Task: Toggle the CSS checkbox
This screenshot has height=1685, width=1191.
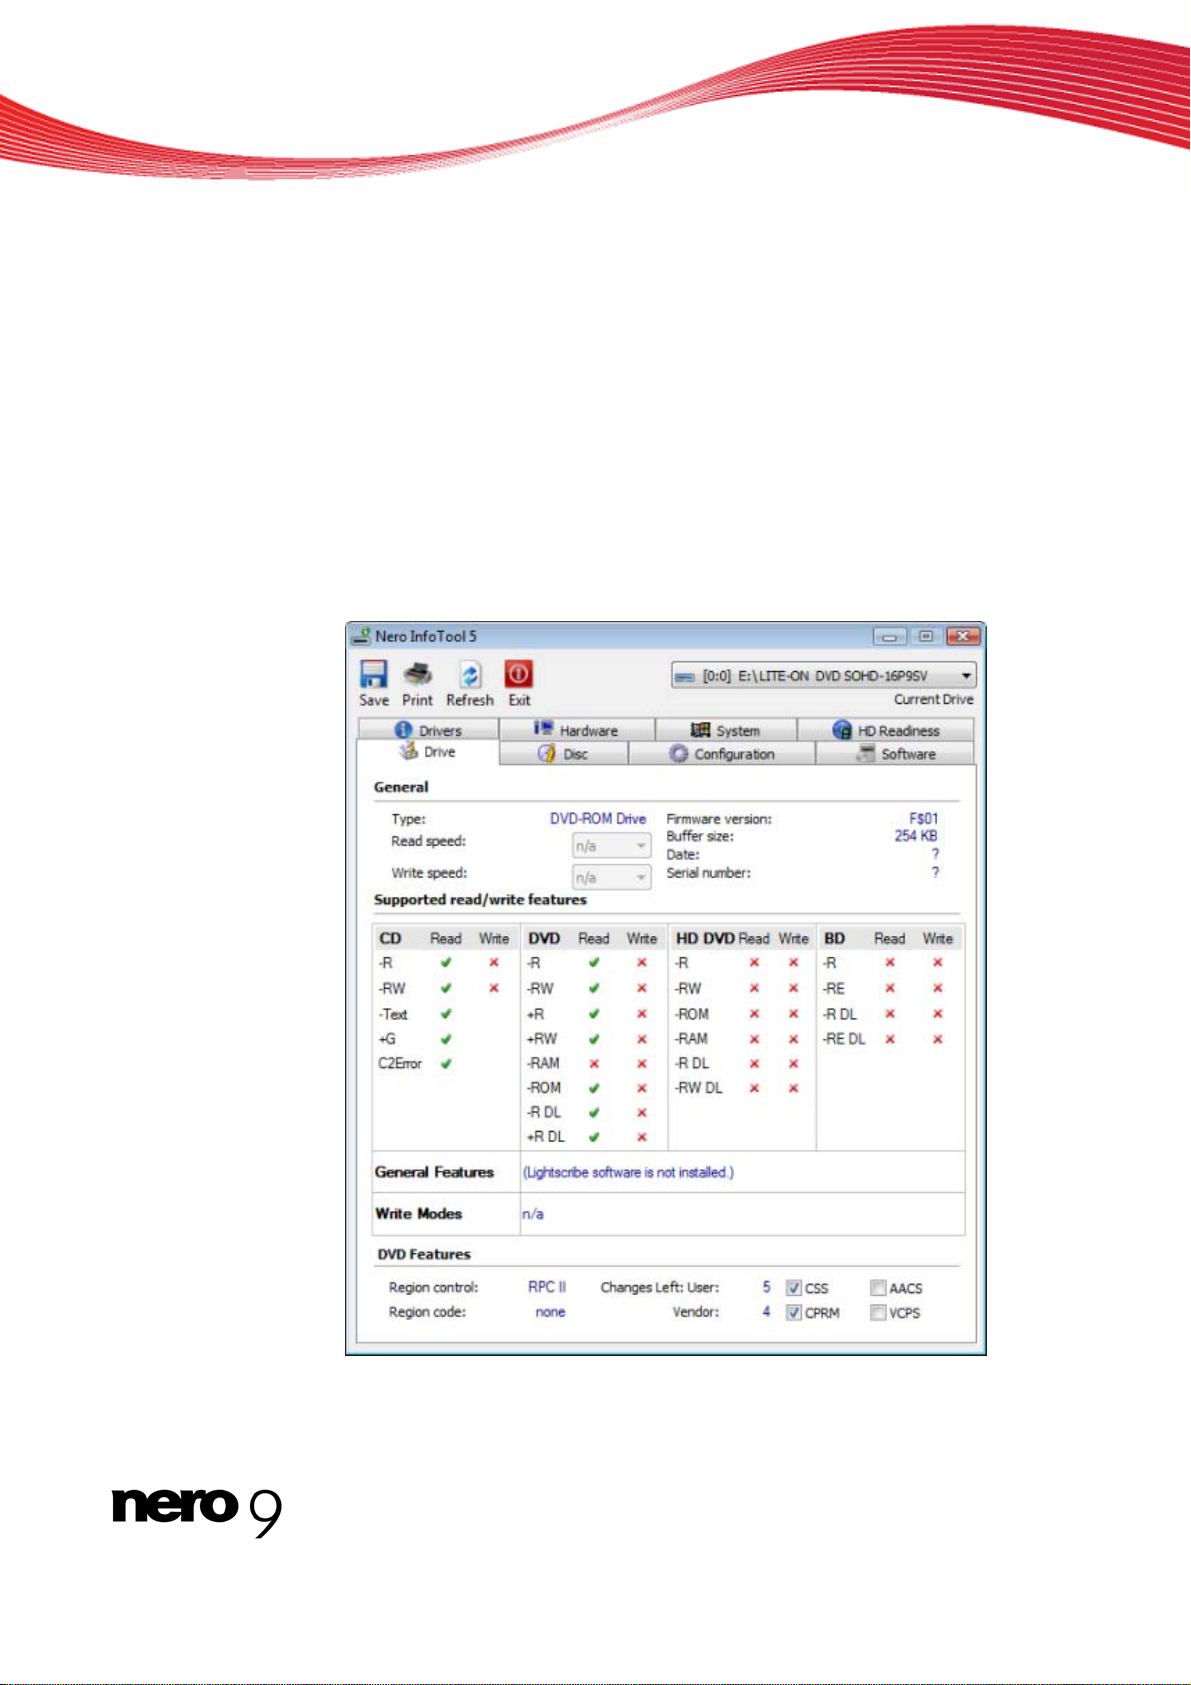Action: (x=794, y=1288)
